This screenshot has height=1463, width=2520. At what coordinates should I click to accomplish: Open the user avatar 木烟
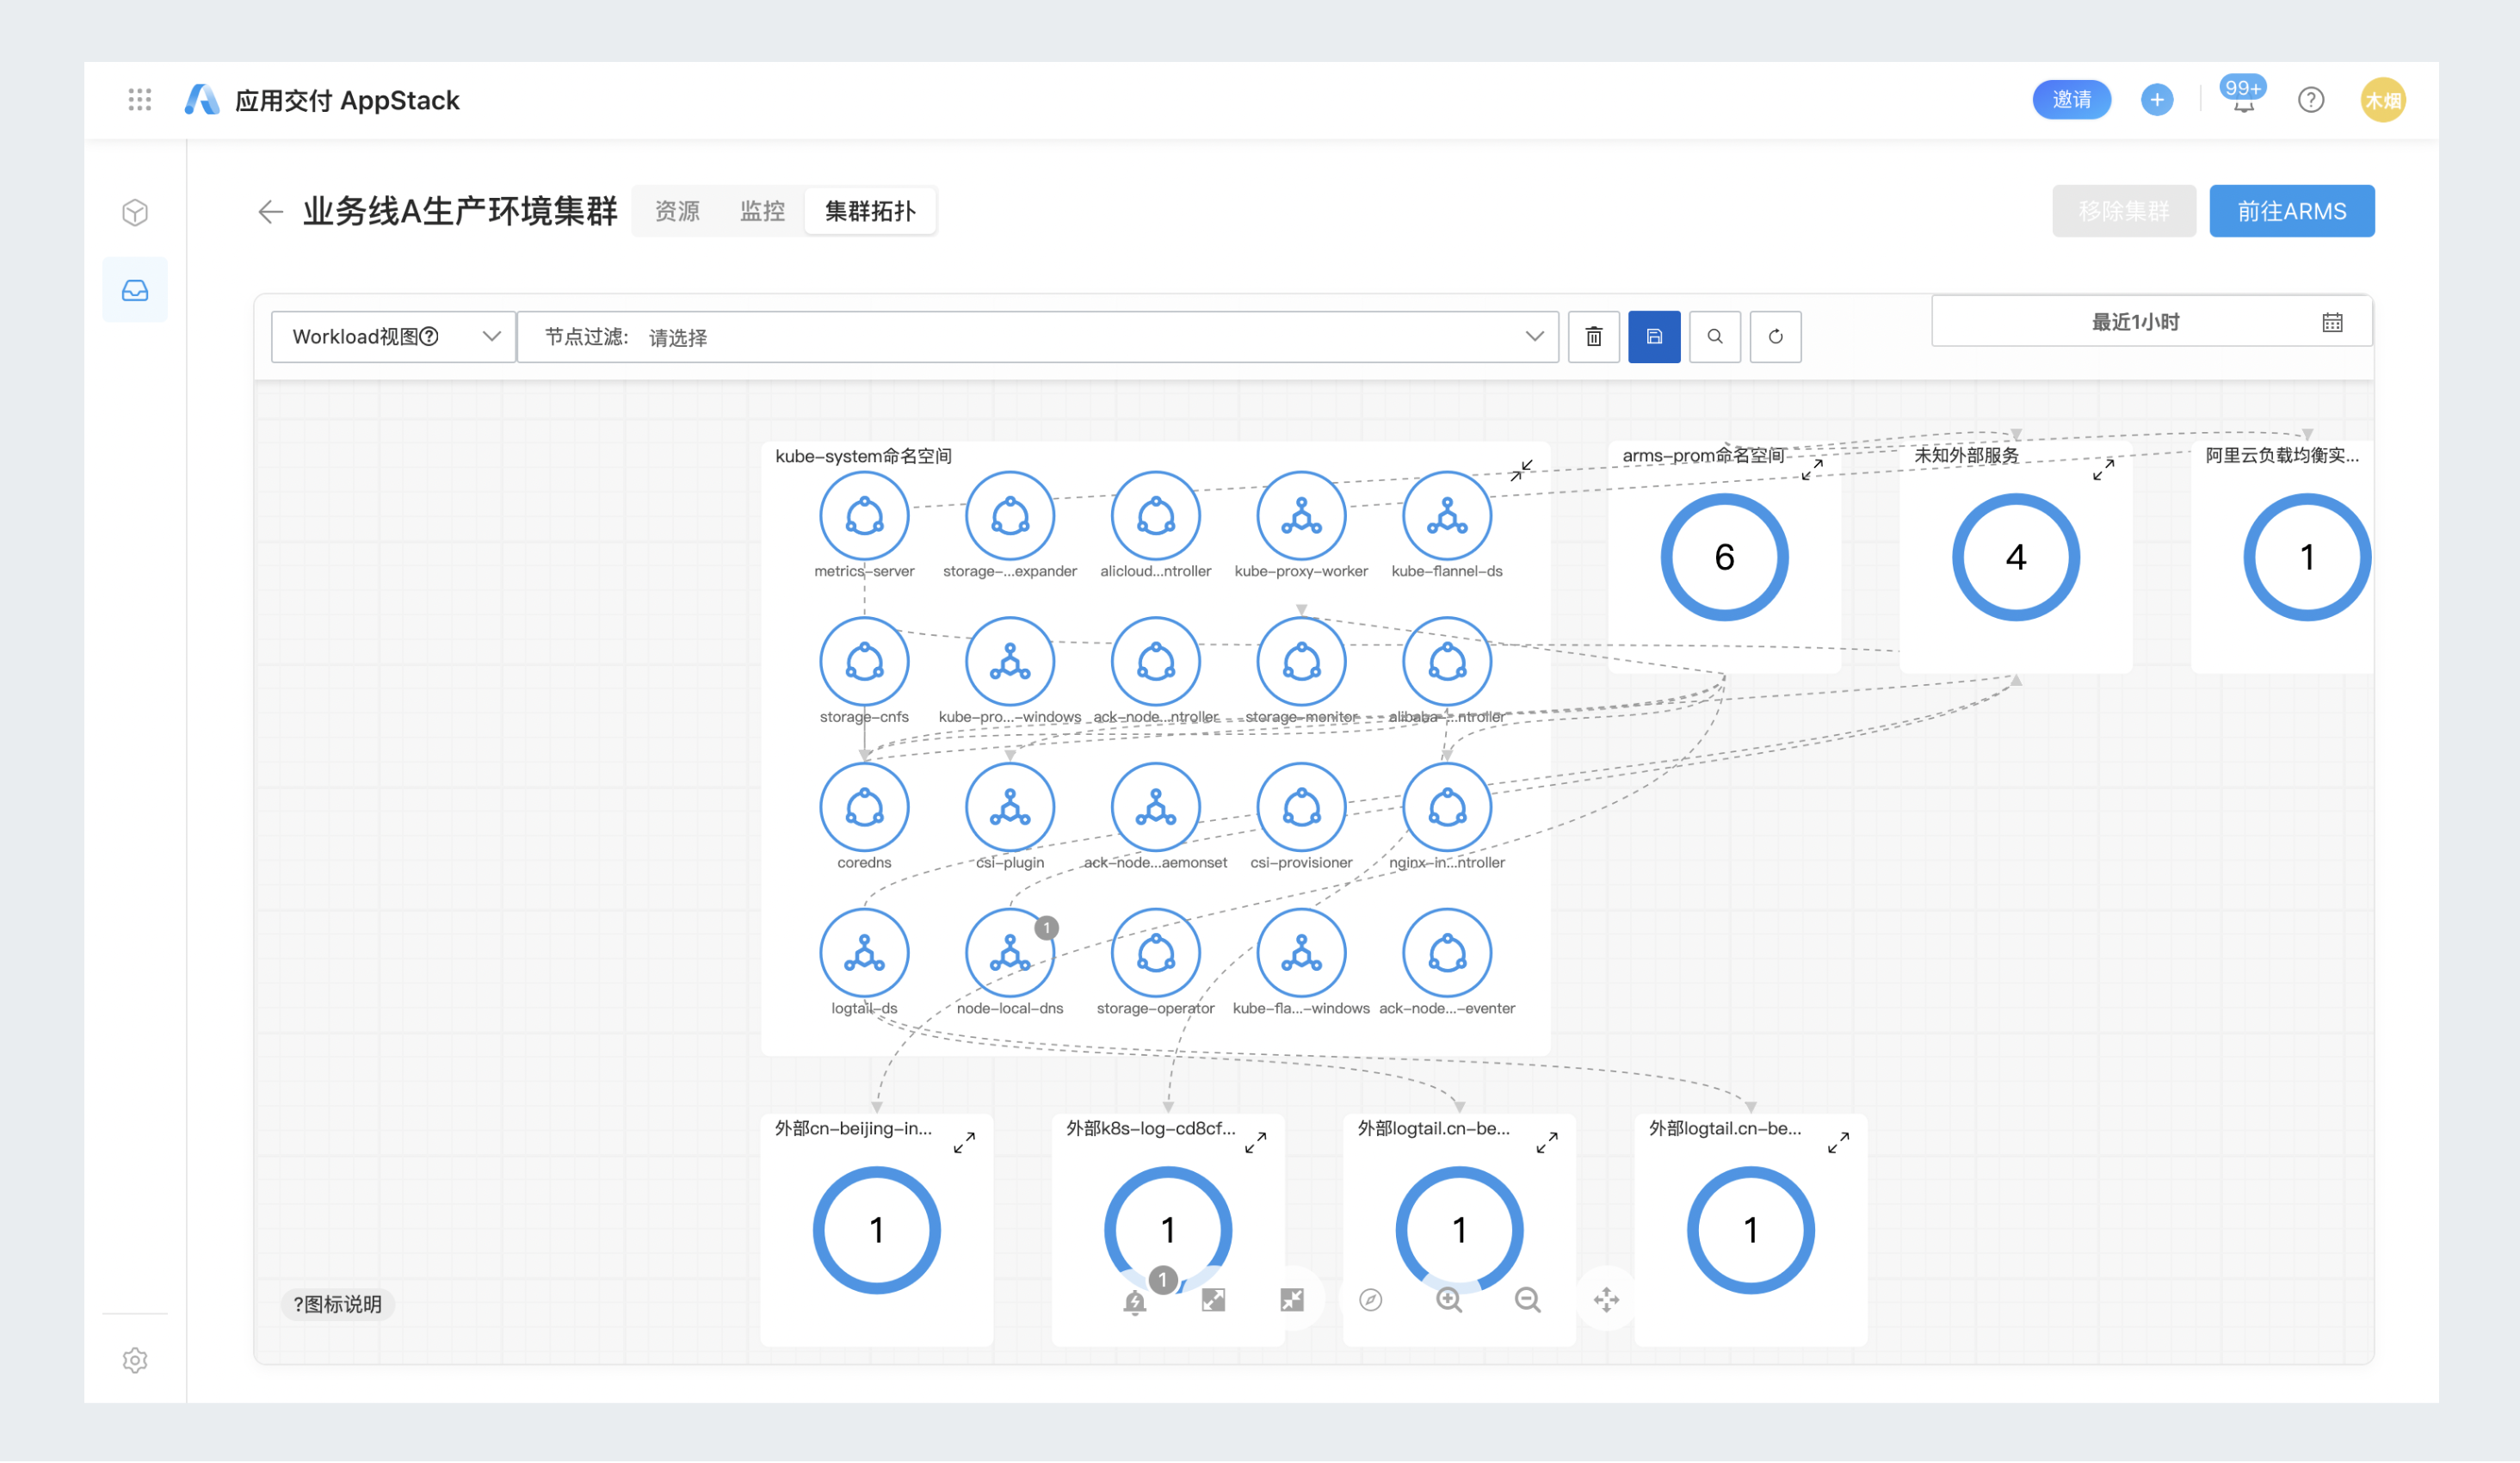click(2382, 100)
